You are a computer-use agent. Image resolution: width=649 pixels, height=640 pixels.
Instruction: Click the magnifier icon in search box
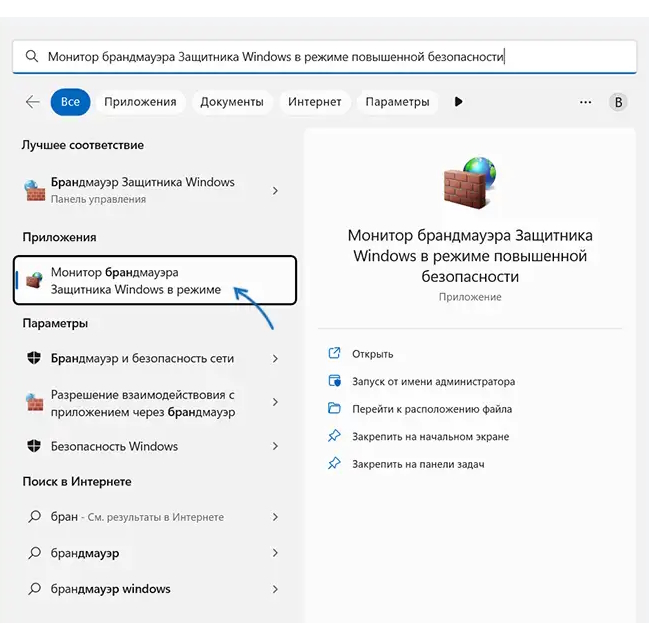32,56
